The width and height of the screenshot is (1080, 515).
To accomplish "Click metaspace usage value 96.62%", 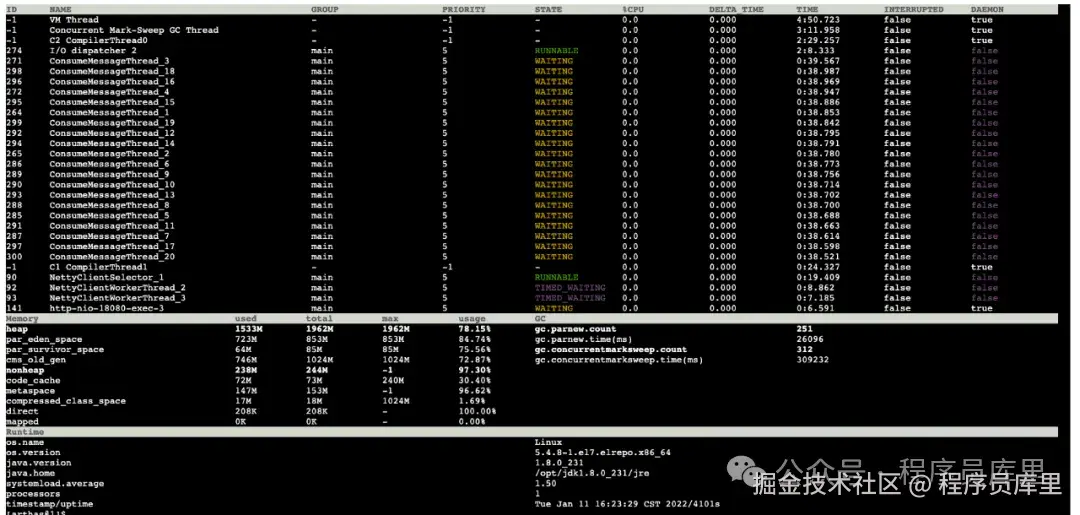I will [475, 391].
